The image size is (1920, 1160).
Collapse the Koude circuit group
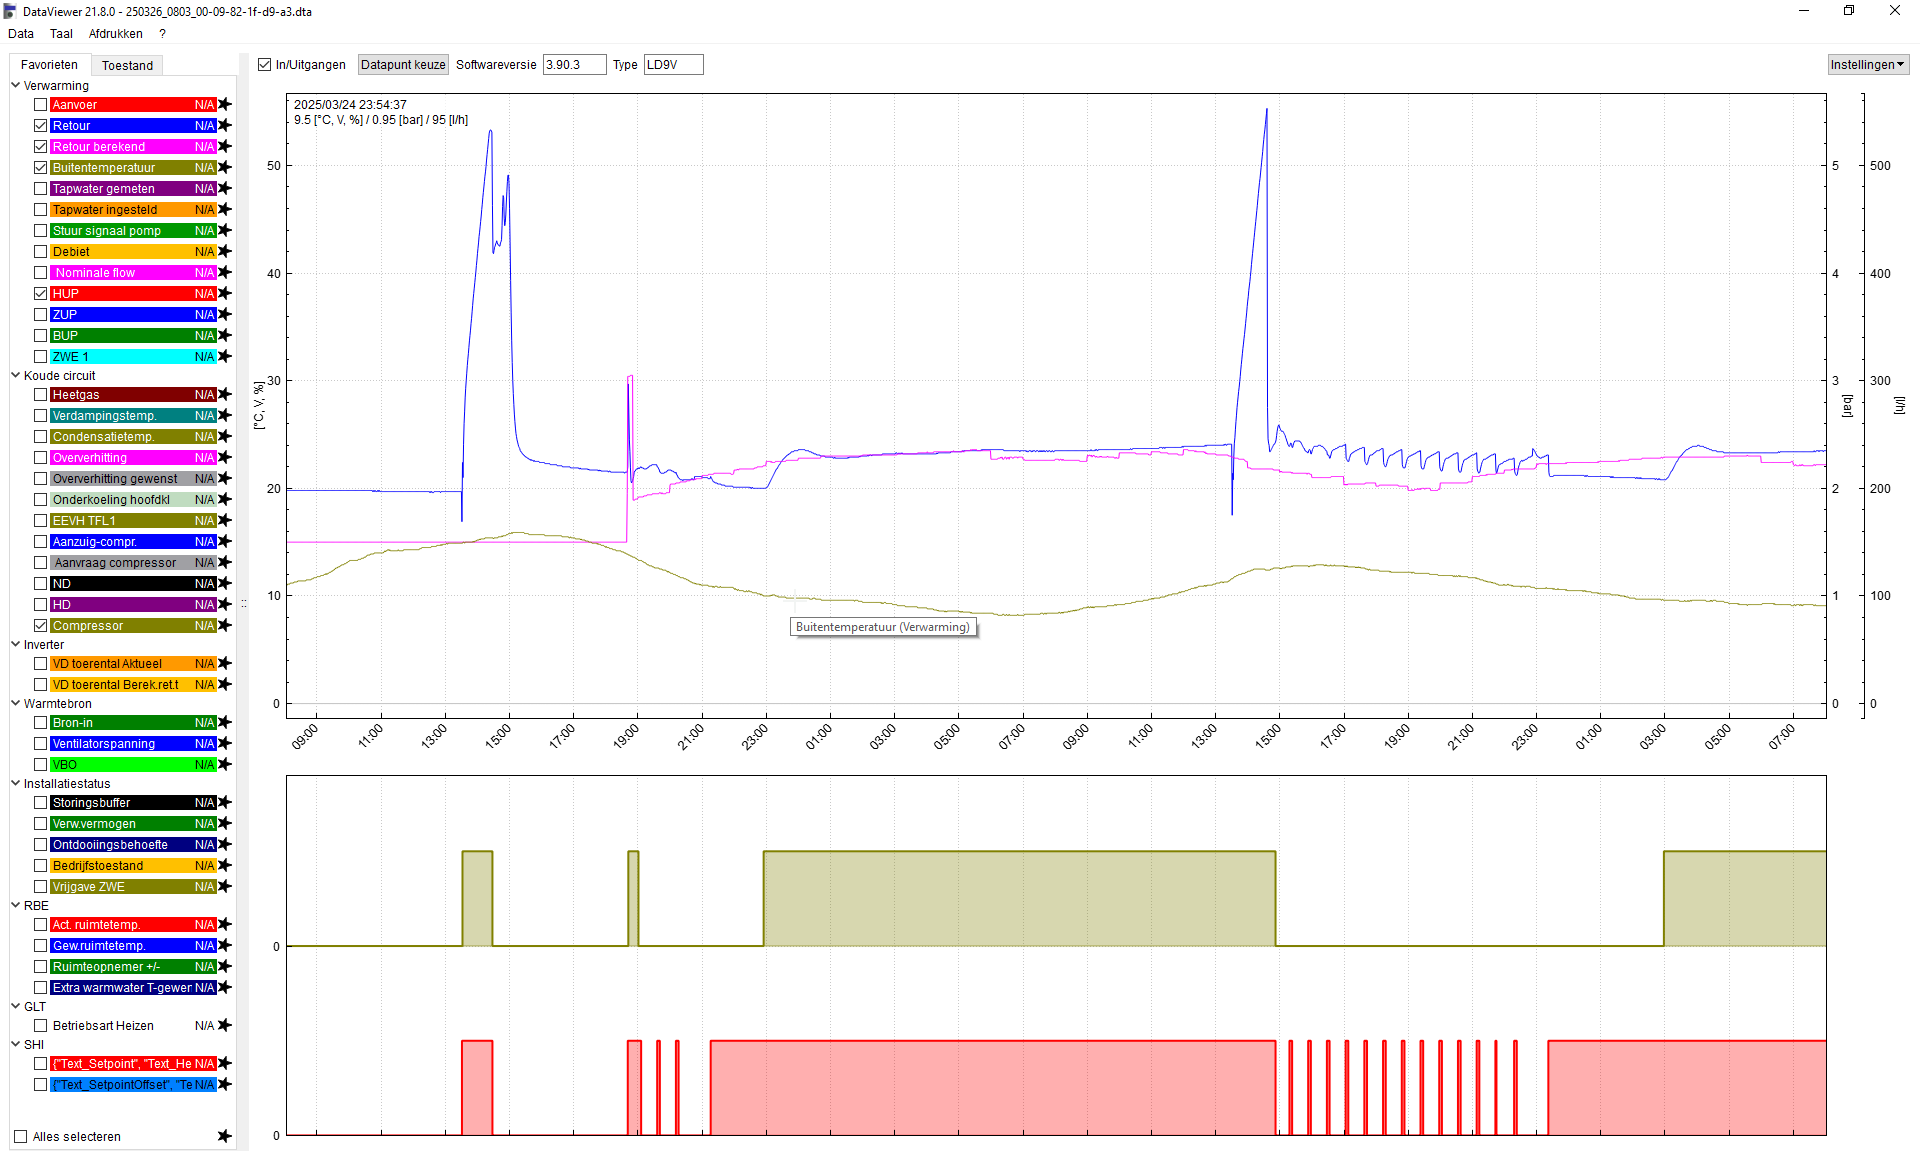coord(16,375)
